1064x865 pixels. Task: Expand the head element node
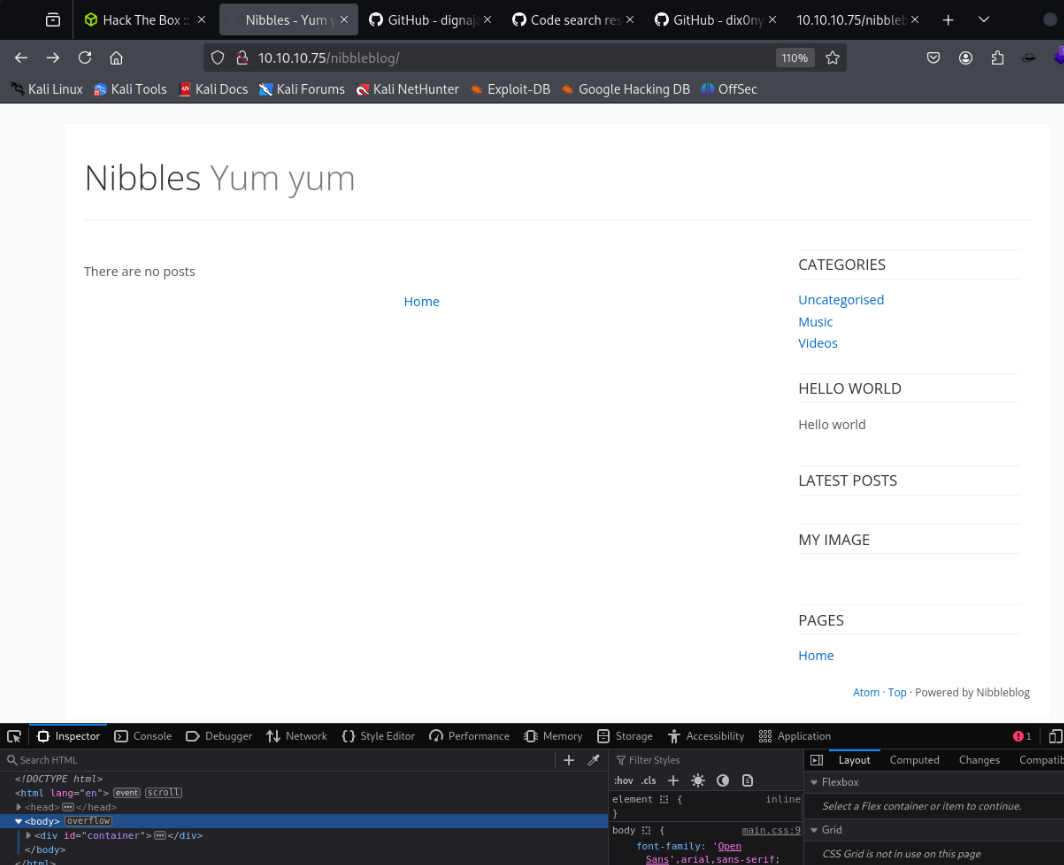click(x=20, y=807)
